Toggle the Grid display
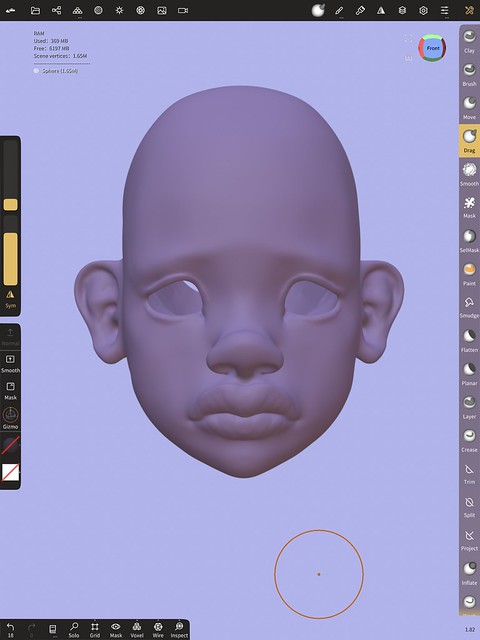This screenshot has height=640, width=480. pos(95,629)
